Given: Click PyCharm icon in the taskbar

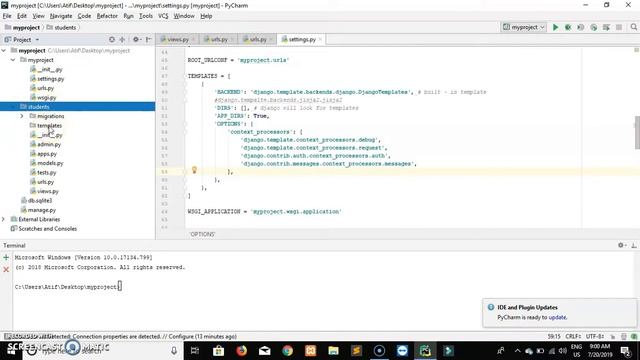Looking at the screenshot, I should 425,351.
